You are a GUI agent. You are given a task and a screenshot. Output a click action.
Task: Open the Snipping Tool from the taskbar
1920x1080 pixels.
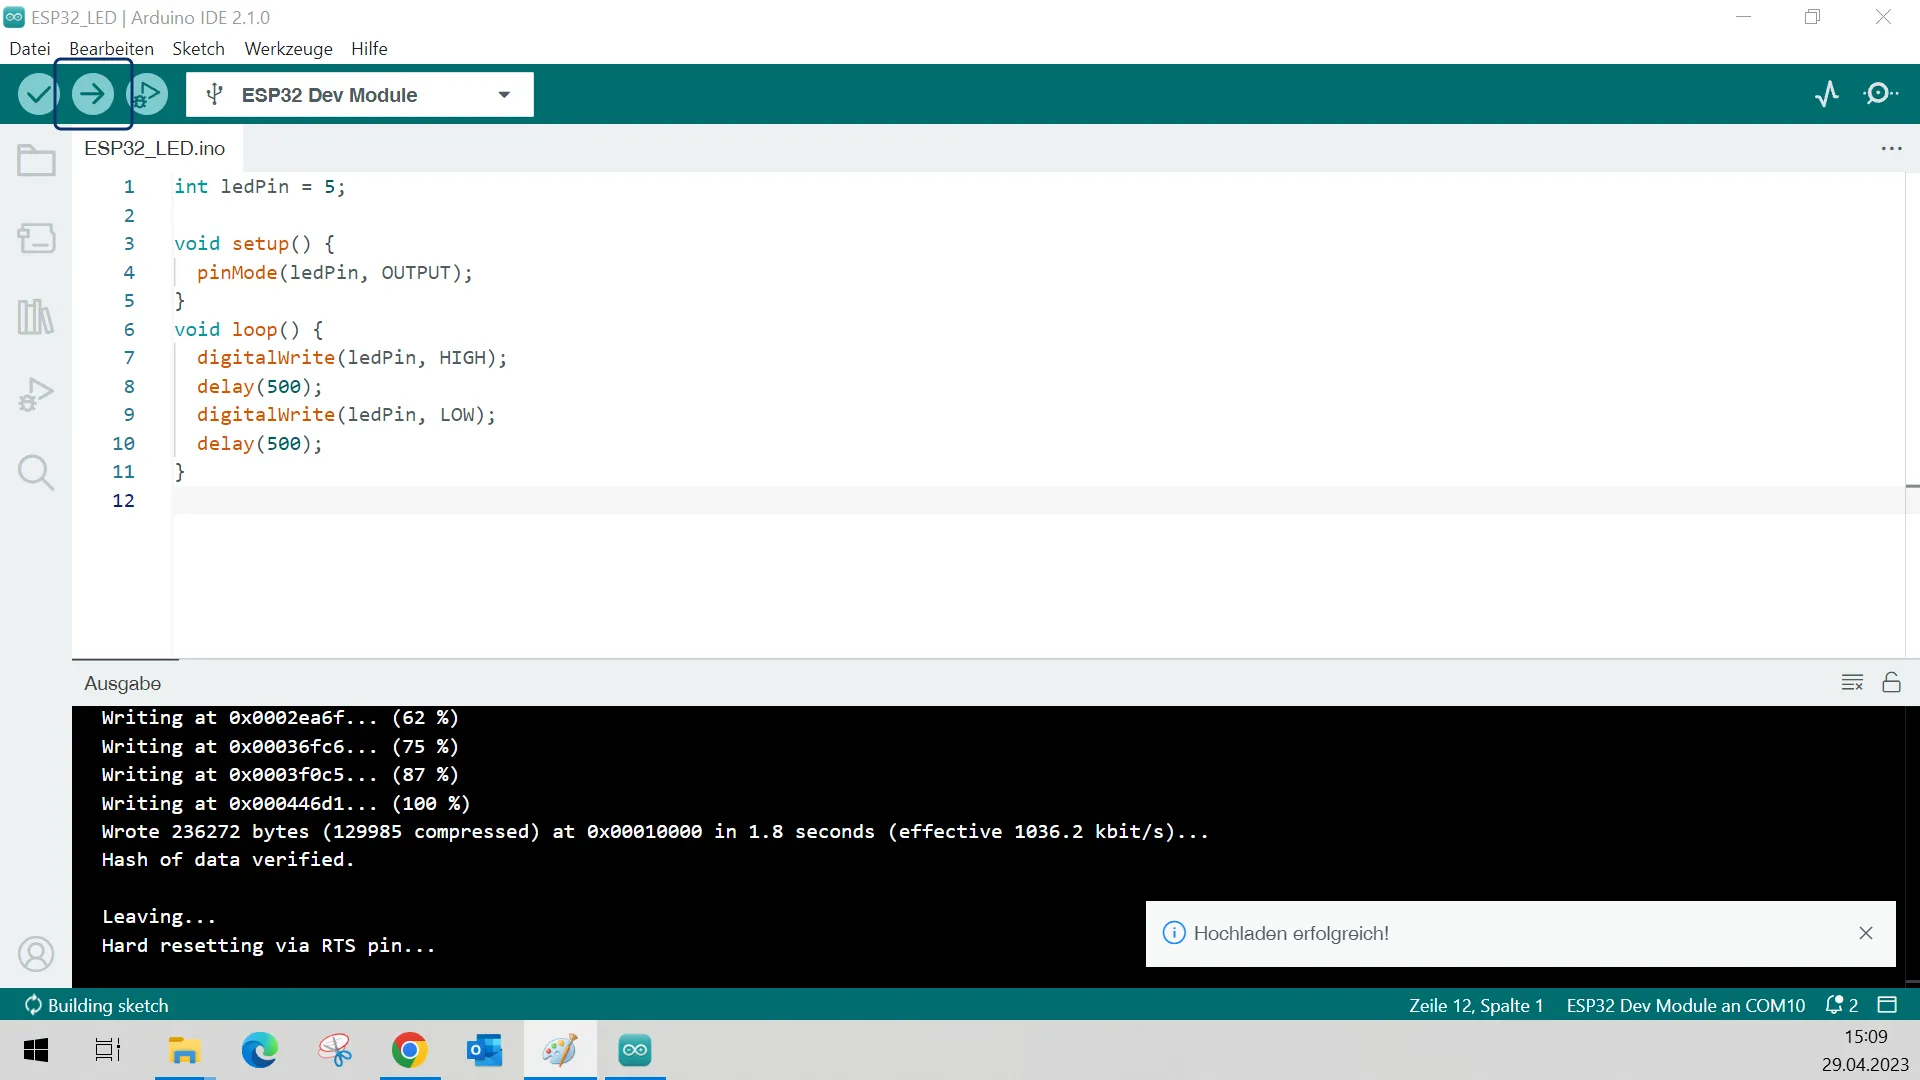(335, 1050)
